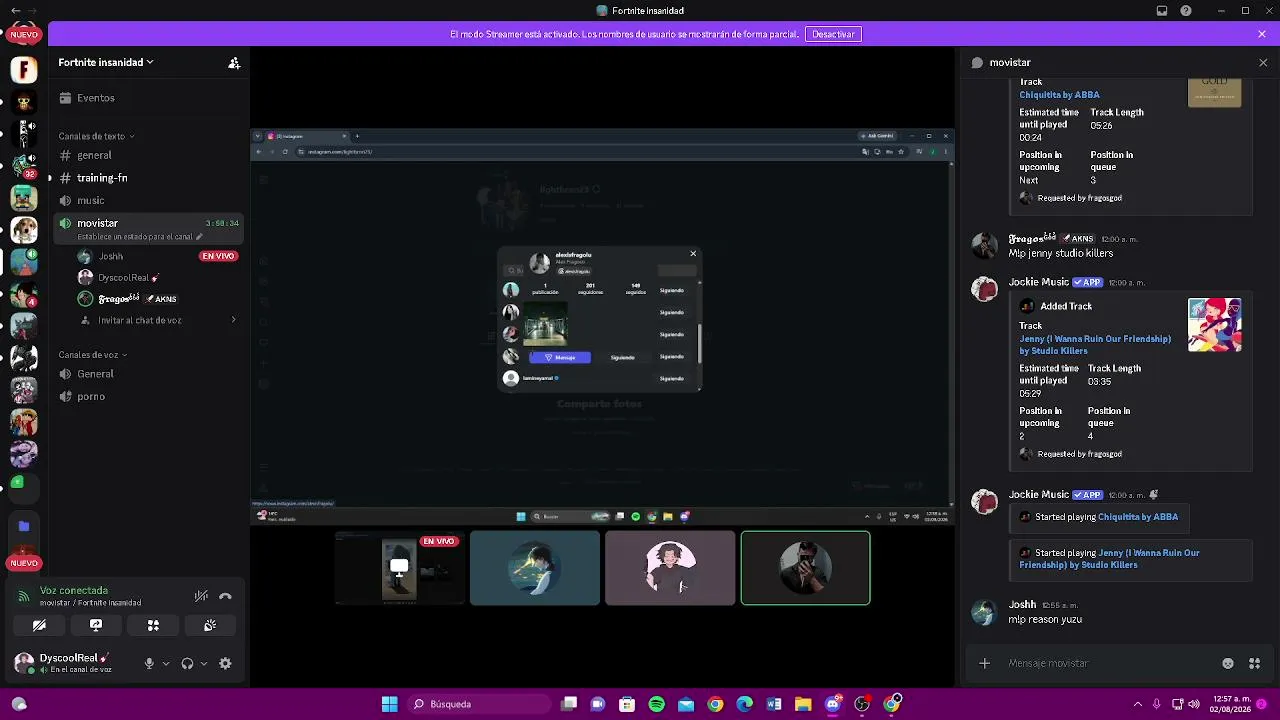Open user settings gear
The width and height of the screenshot is (1280, 720).
[x=225, y=663]
